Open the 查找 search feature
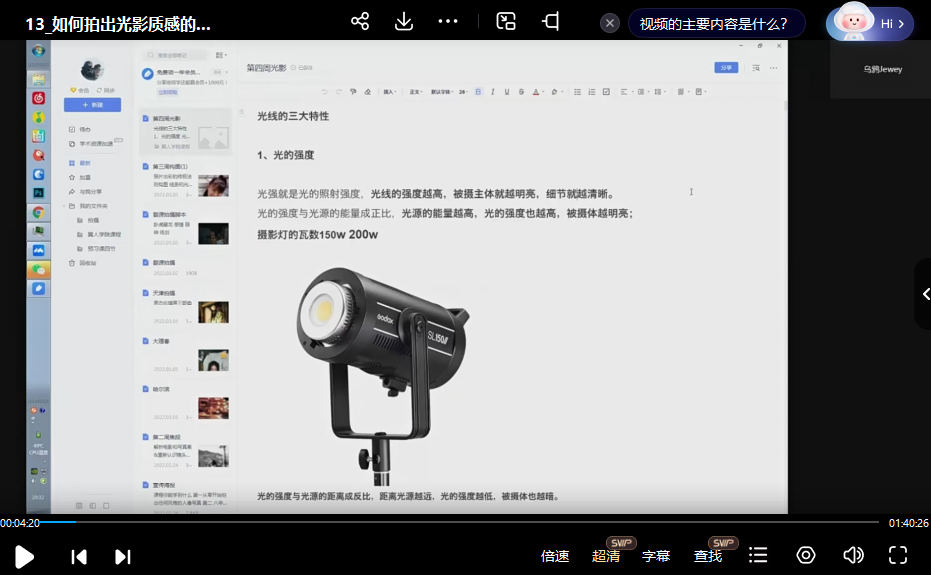The width and height of the screenshot is (931, 575). (708, 556)
